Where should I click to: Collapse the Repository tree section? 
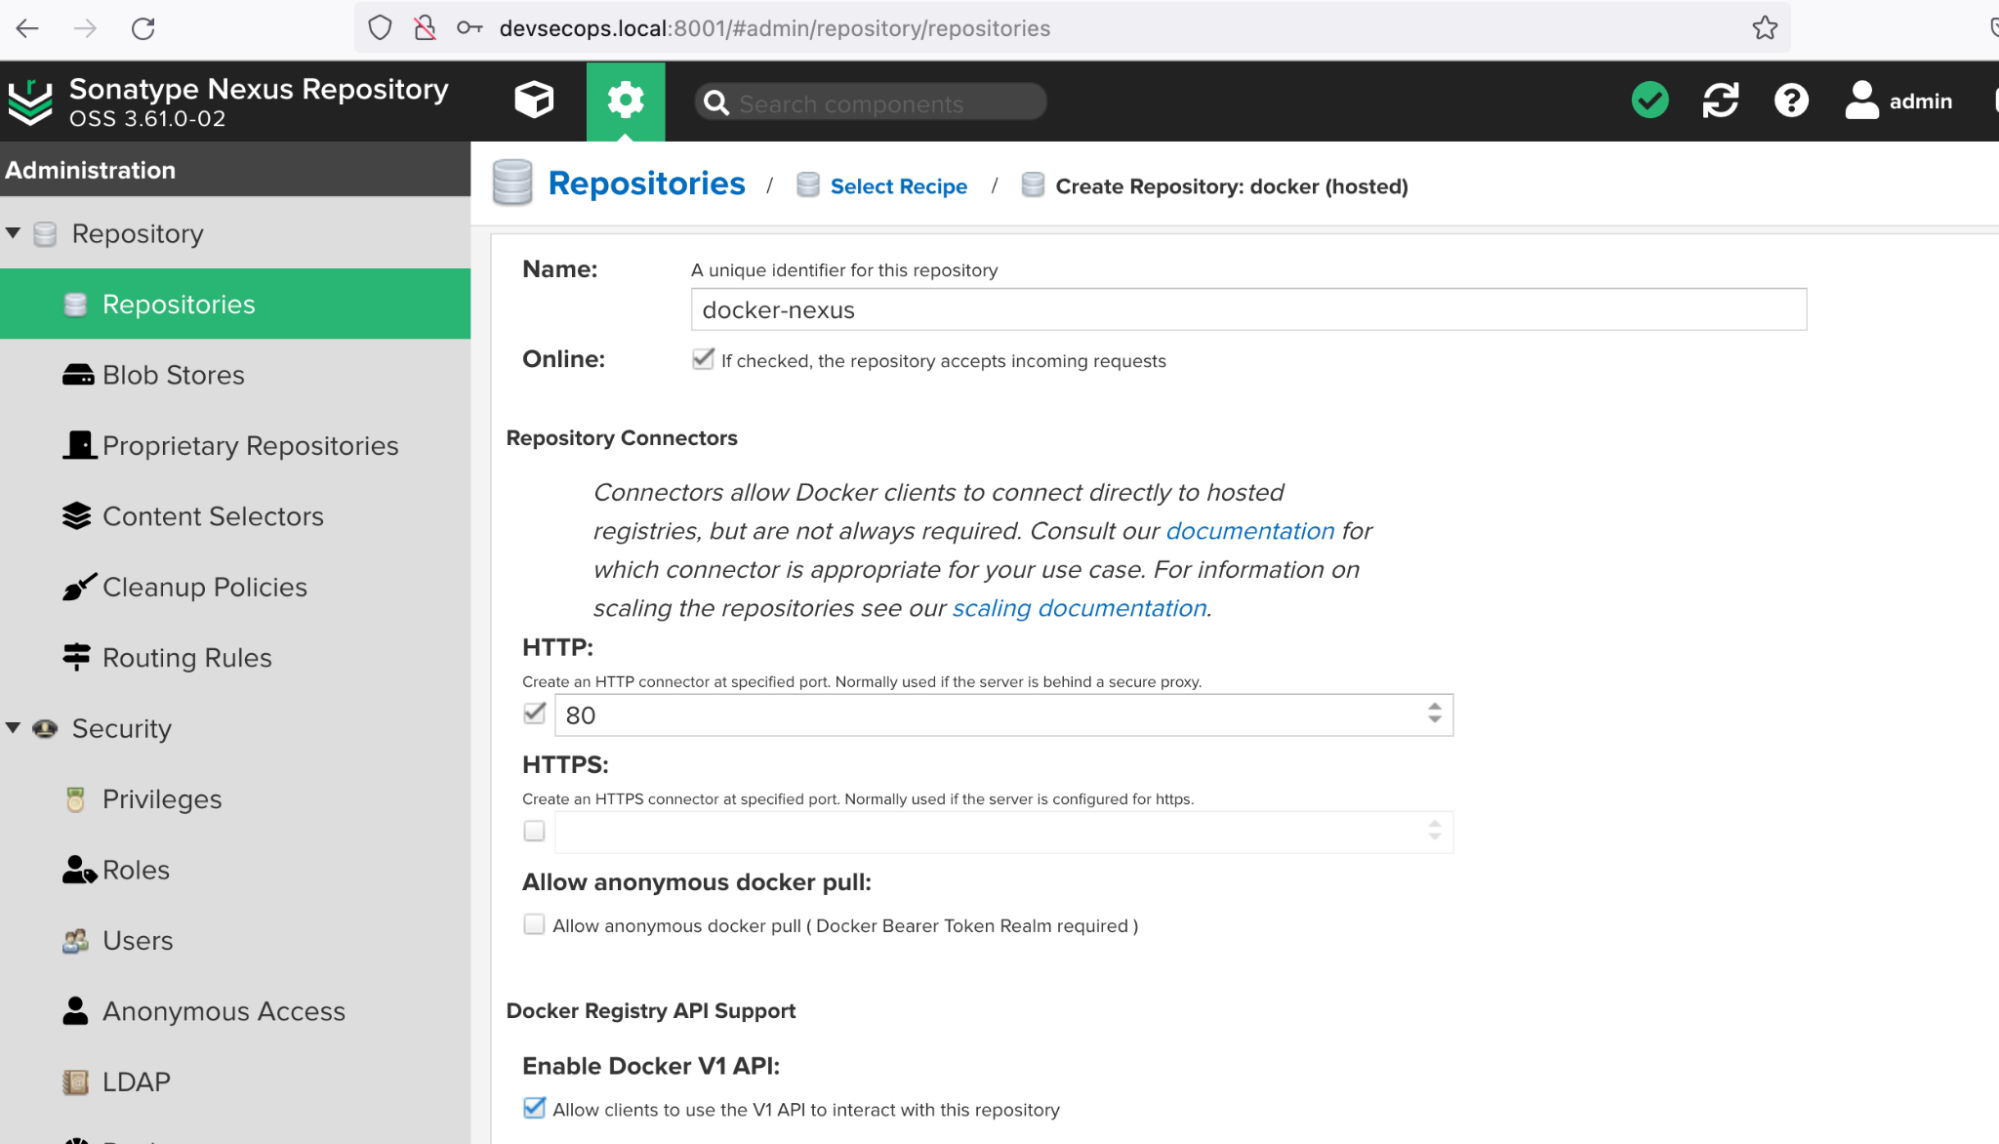coord(13,233)
